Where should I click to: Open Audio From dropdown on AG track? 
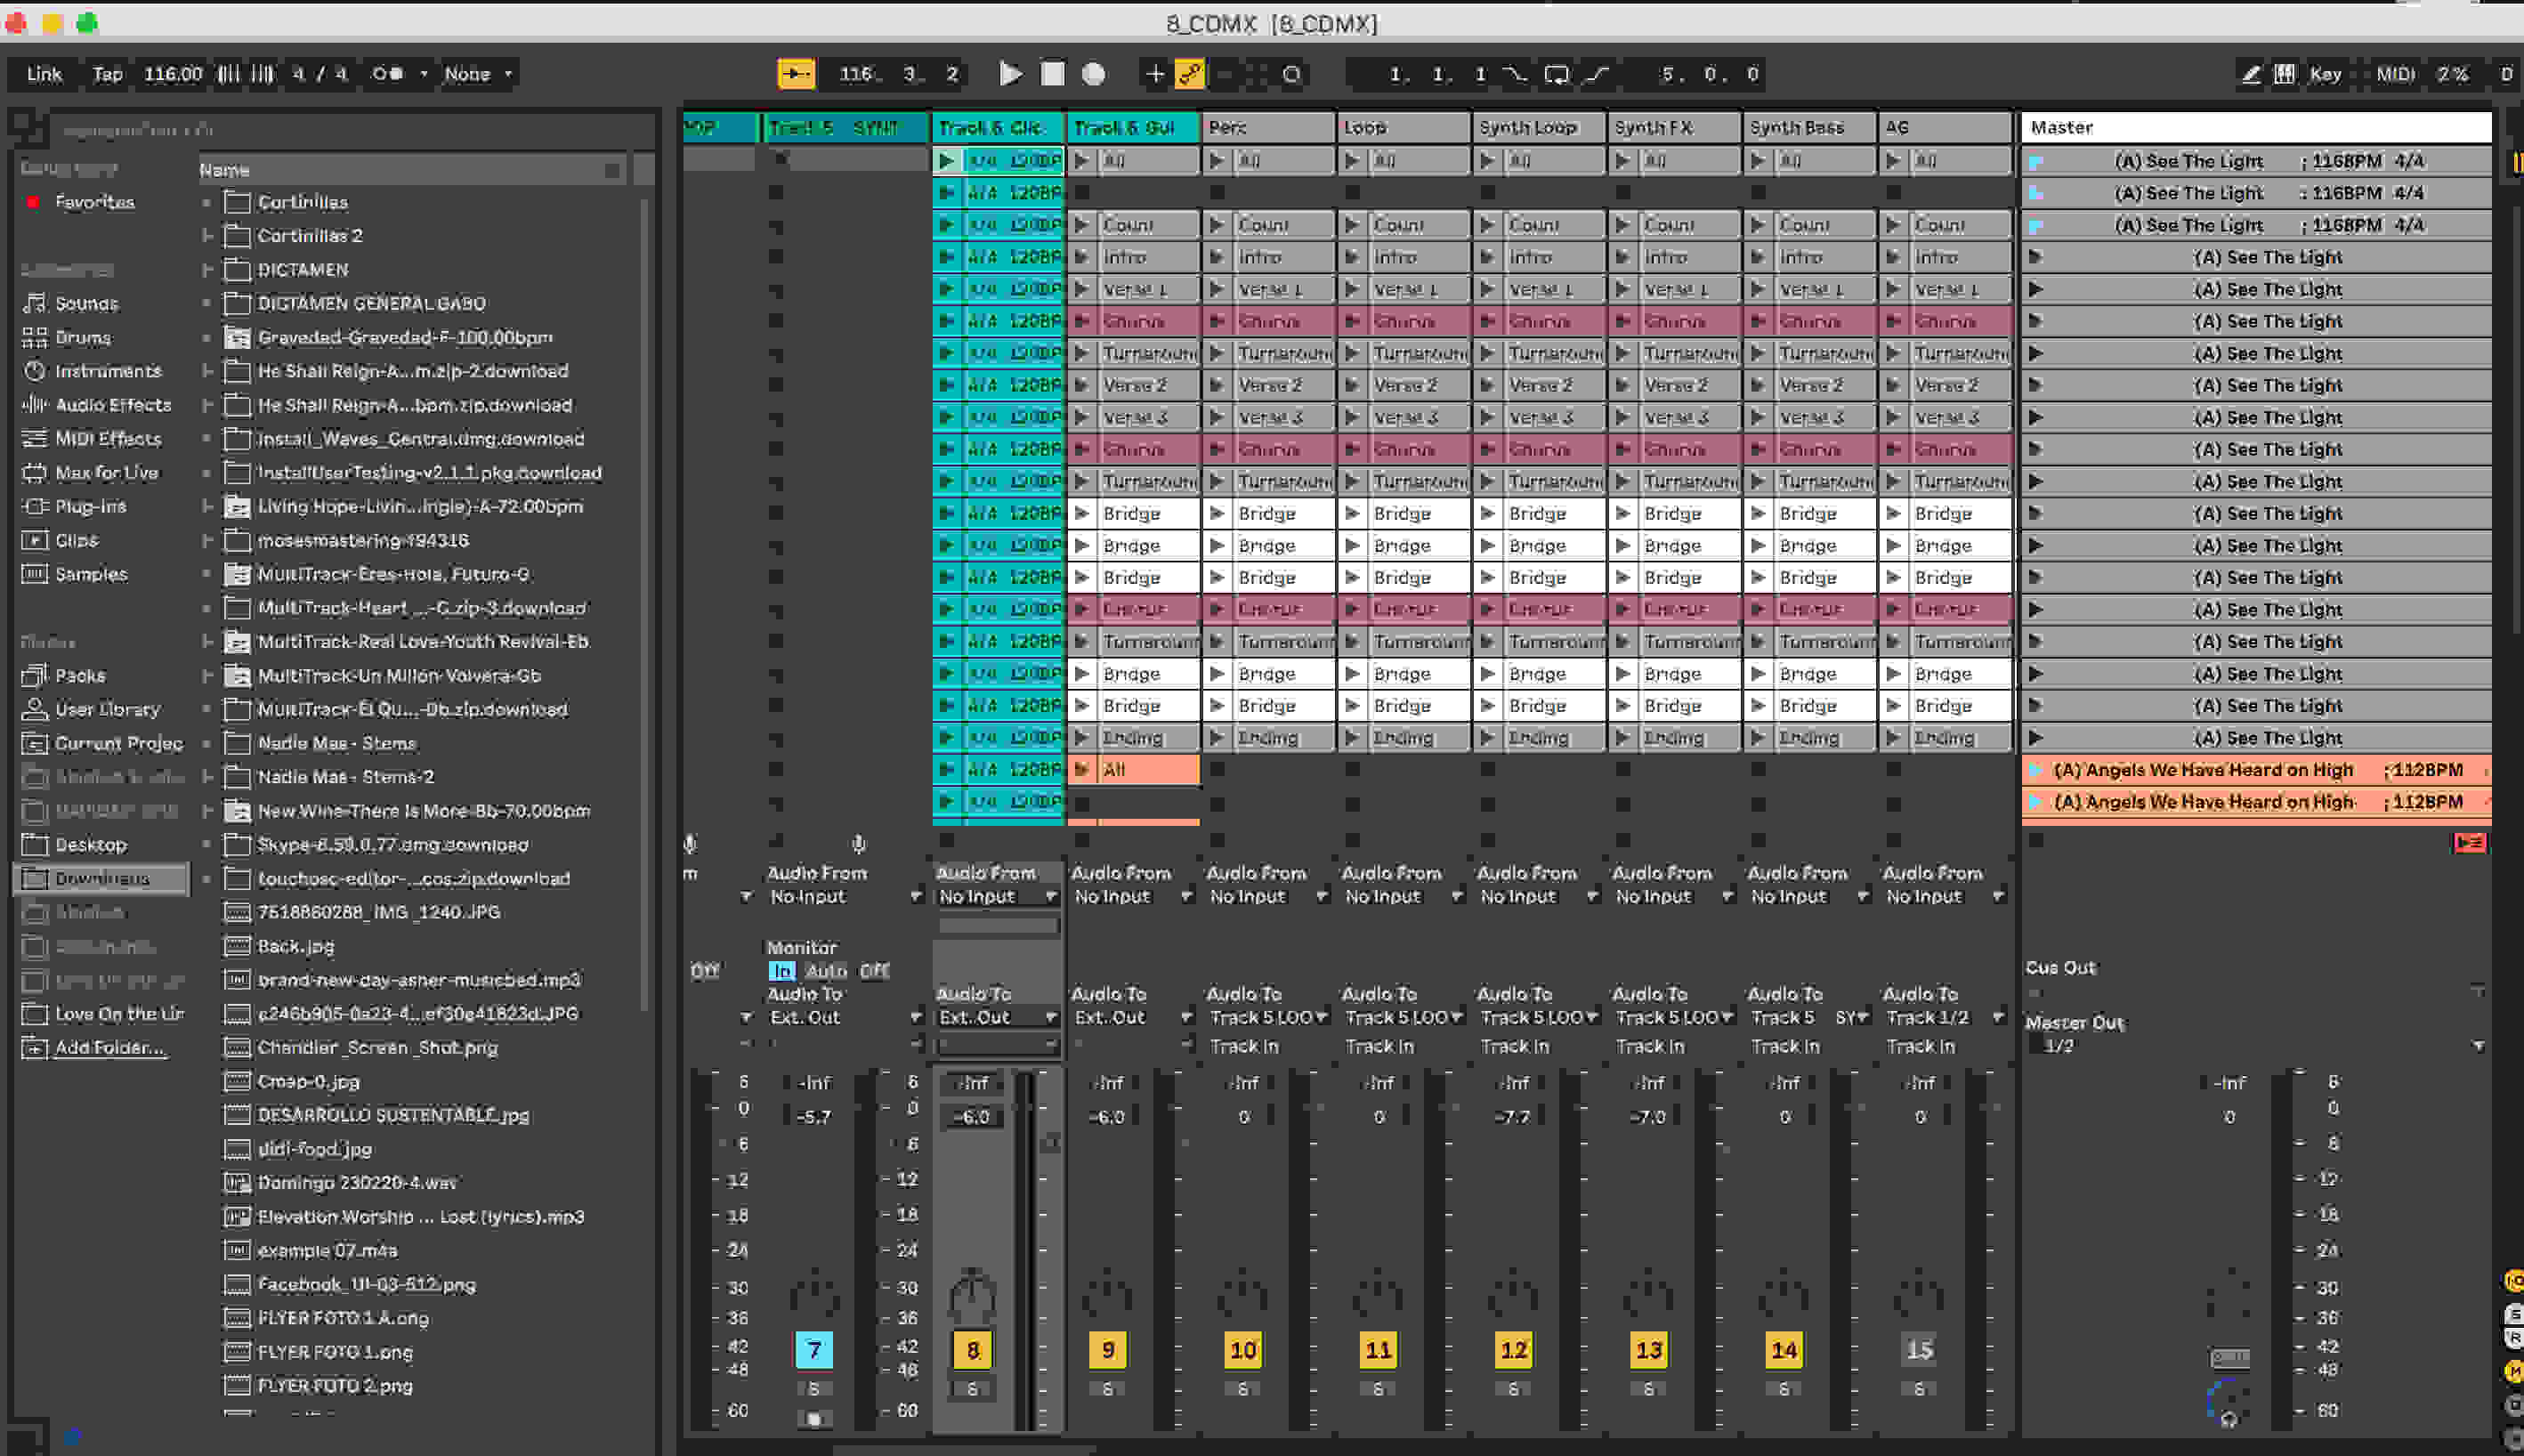tap(1943, 896)
